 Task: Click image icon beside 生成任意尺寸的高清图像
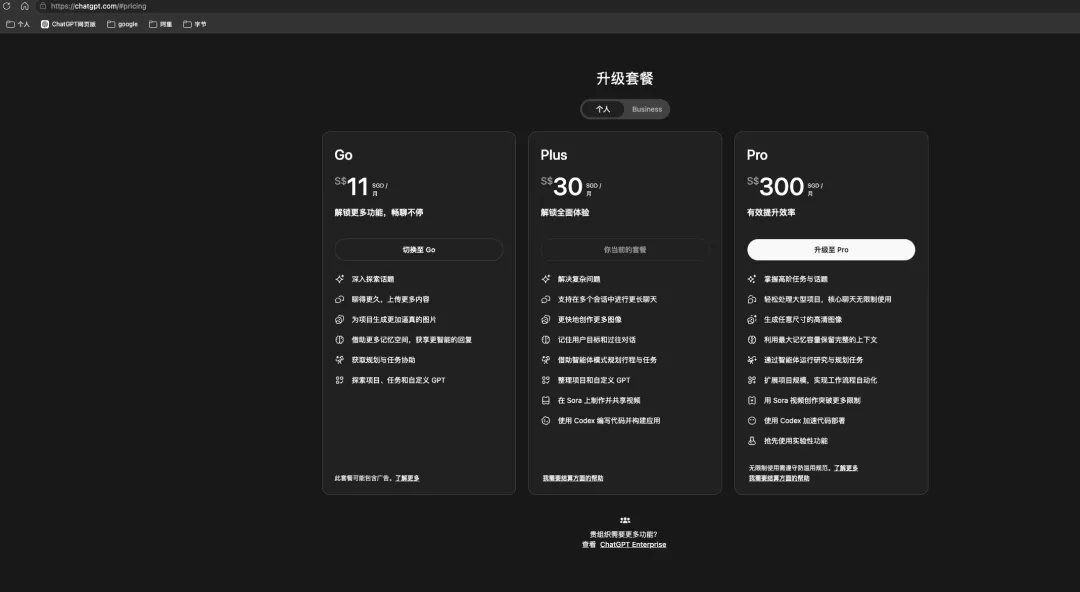tap(751, 320)
